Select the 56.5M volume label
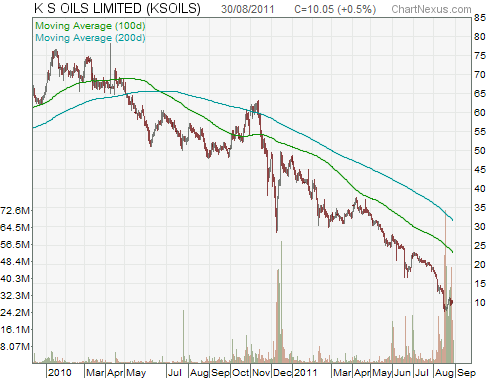The height and width of the screenshot is (378, 498). click(x=15, y=245)
